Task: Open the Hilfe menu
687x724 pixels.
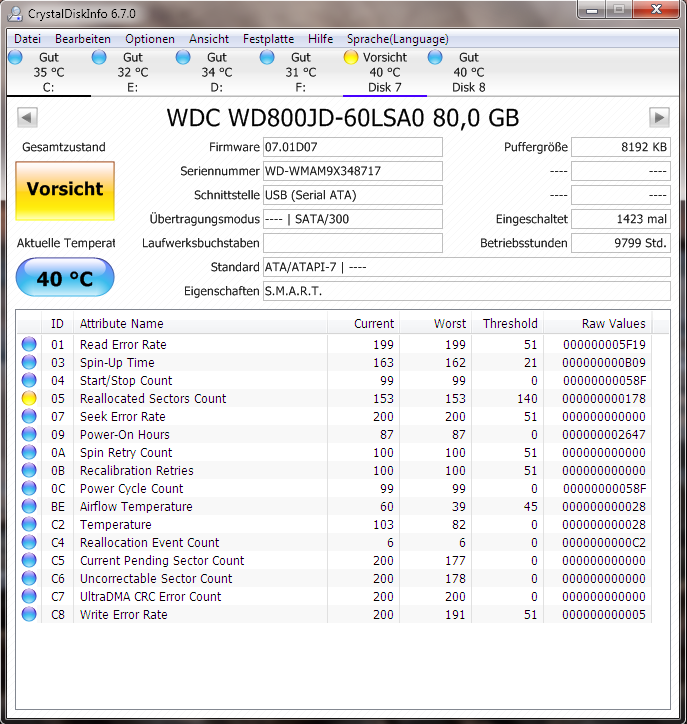Action: point(320,39)
